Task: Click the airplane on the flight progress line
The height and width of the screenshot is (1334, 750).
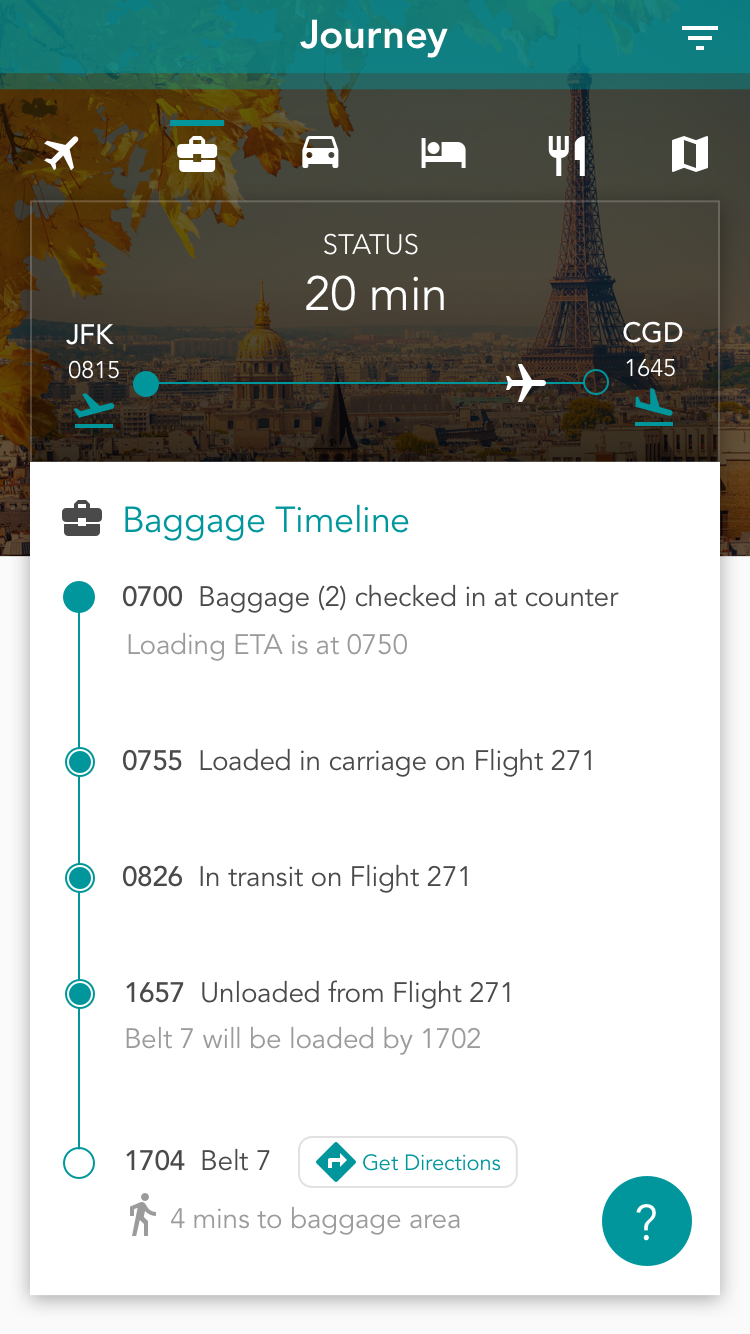Action: pos(525,383)
